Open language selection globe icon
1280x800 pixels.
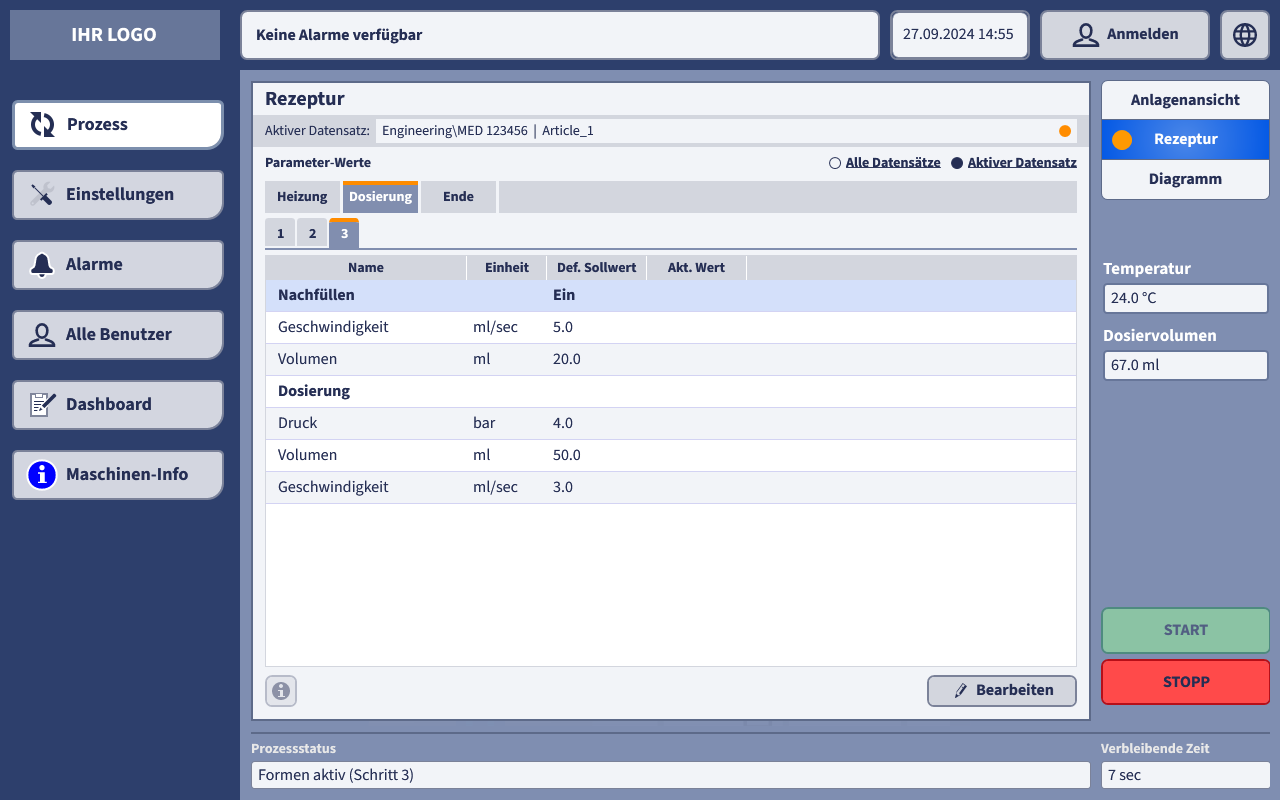[1245, 35]
